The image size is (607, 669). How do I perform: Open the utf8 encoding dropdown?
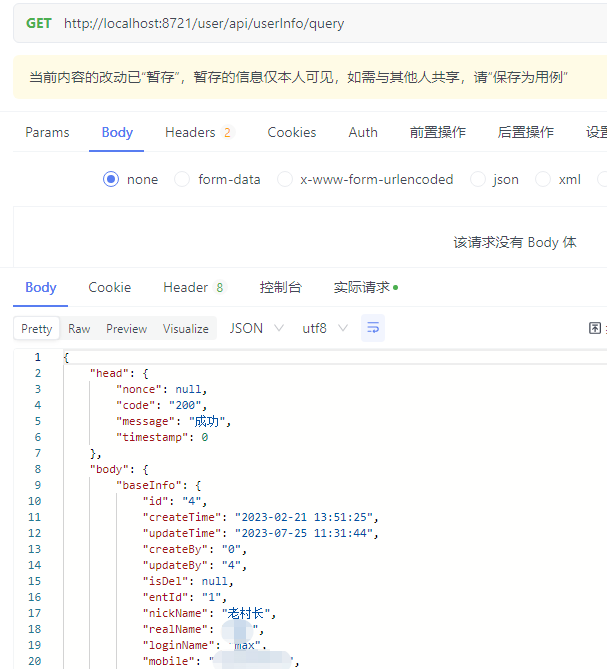325,328
